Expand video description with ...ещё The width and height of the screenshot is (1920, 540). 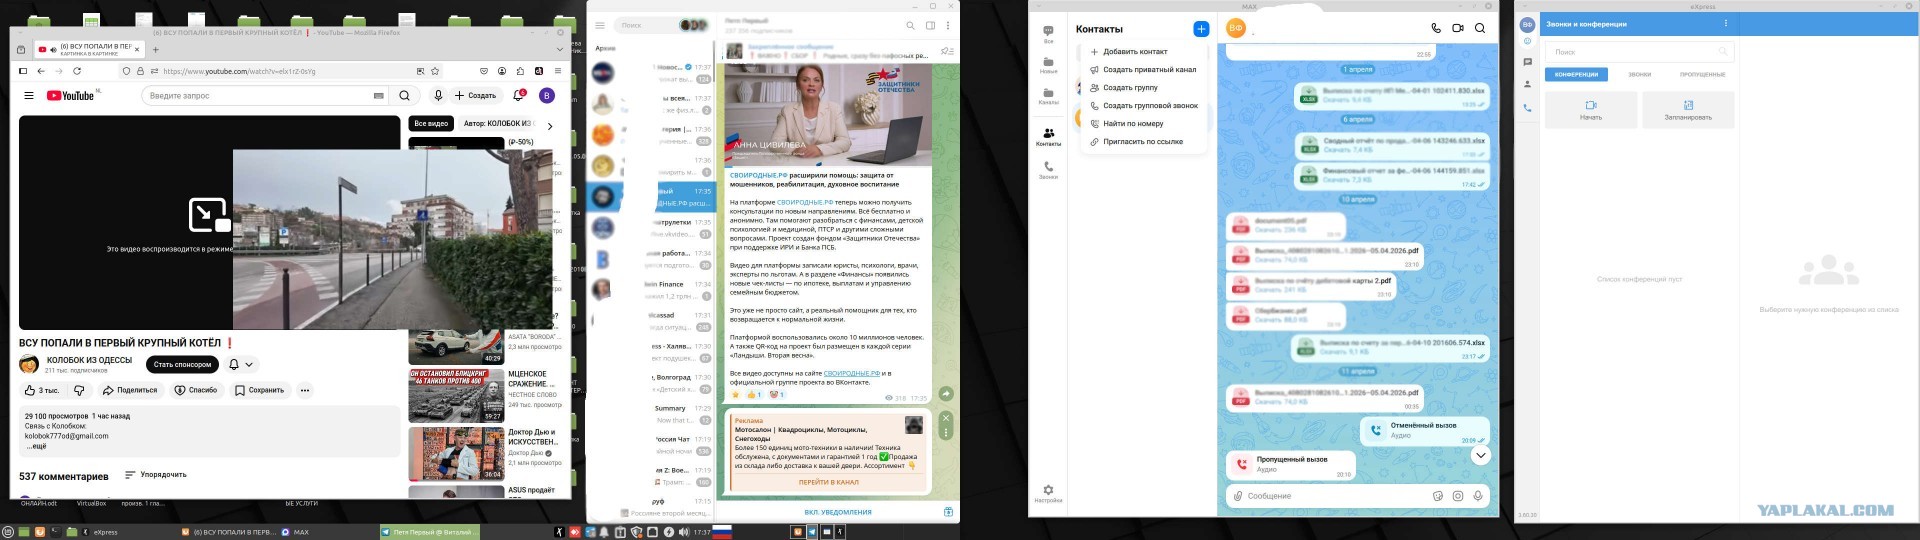click(x=35, y=446)
